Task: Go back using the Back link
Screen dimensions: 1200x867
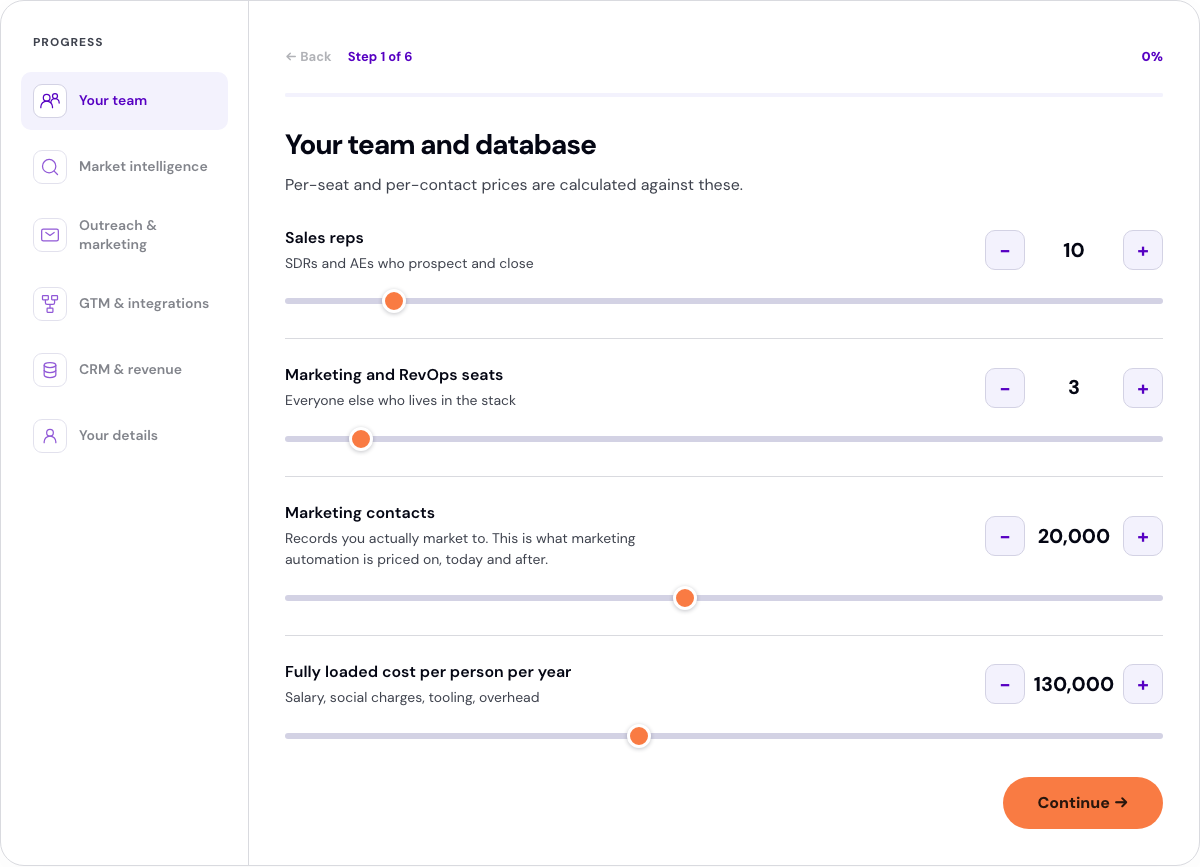Action: (308, 57)
